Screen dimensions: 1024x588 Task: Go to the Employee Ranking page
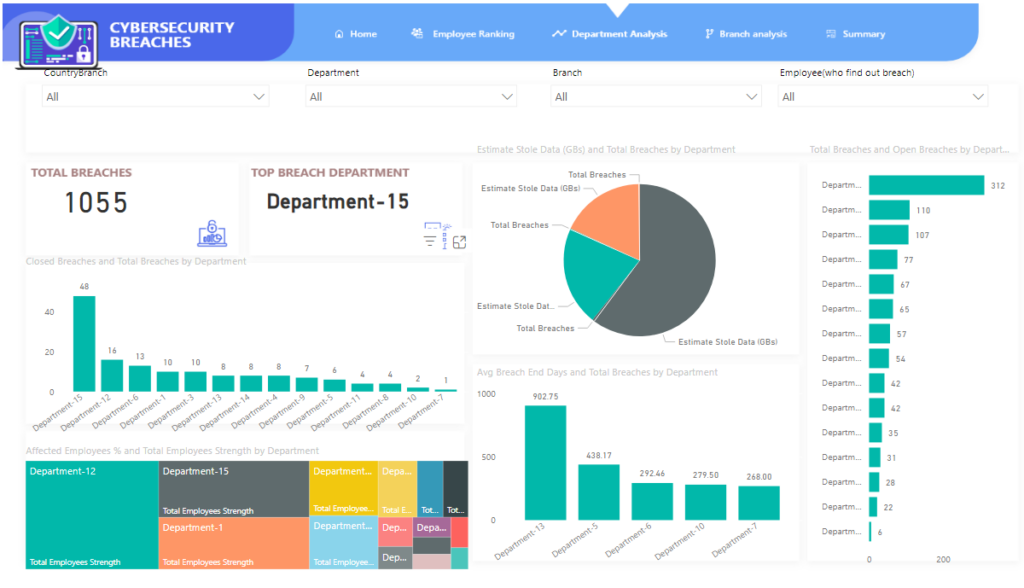point(473,34)
